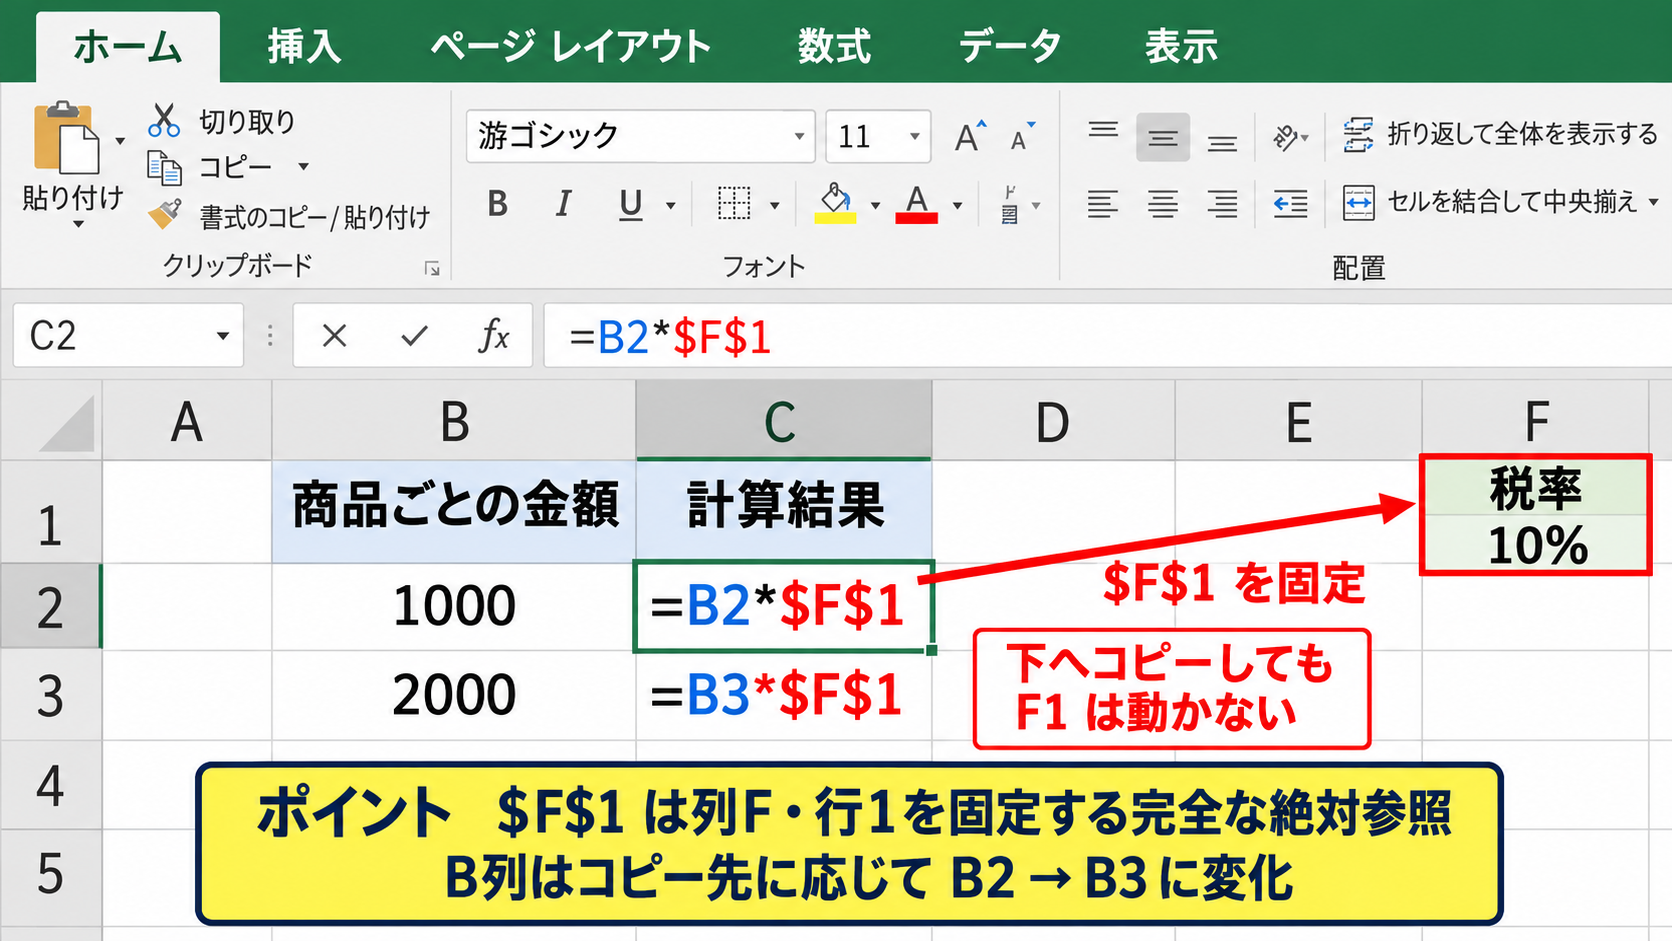Click the borders grid icon

(x=734, y=203)
